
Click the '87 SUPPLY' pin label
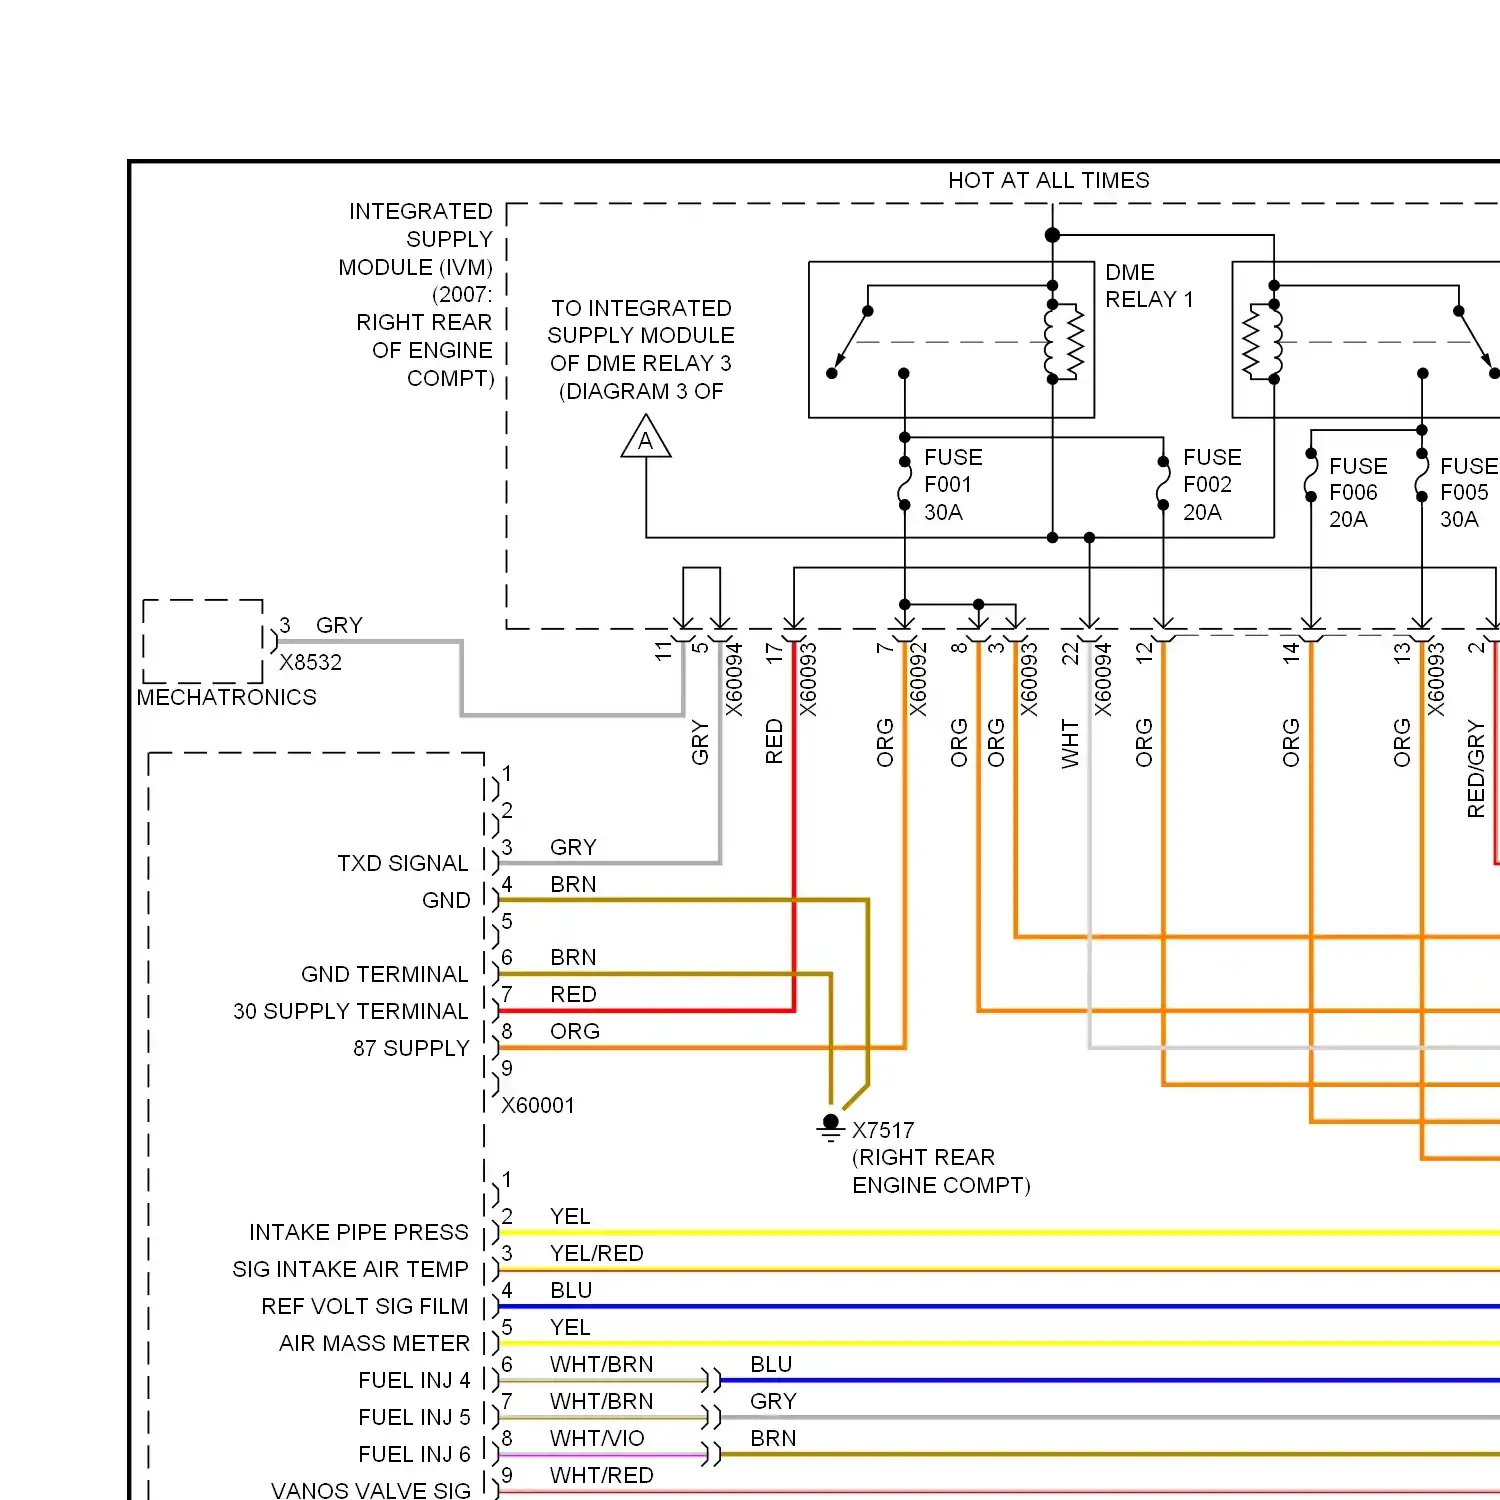411,1048
